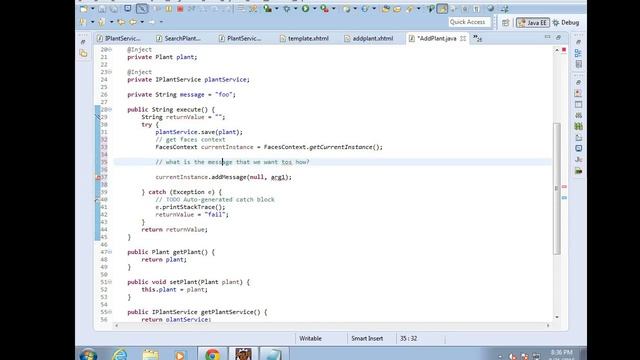Click the New file toolbar icon

(x=84, y=9)
